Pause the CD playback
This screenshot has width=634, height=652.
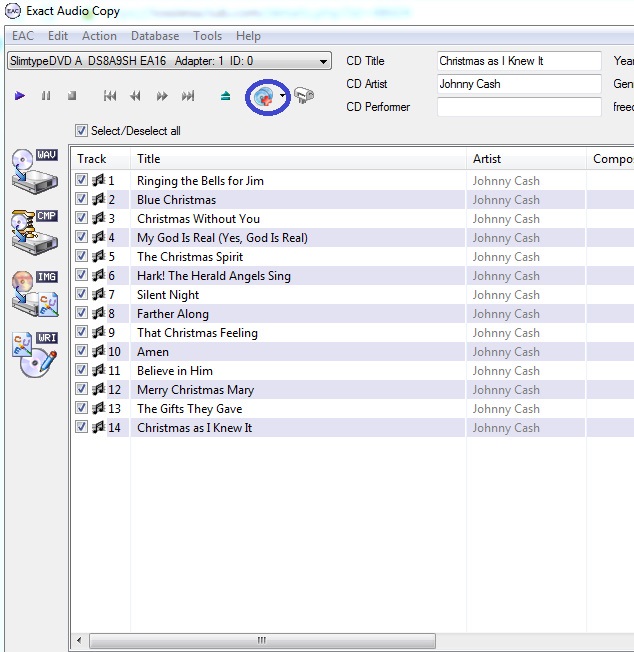[x=46, y=96]
